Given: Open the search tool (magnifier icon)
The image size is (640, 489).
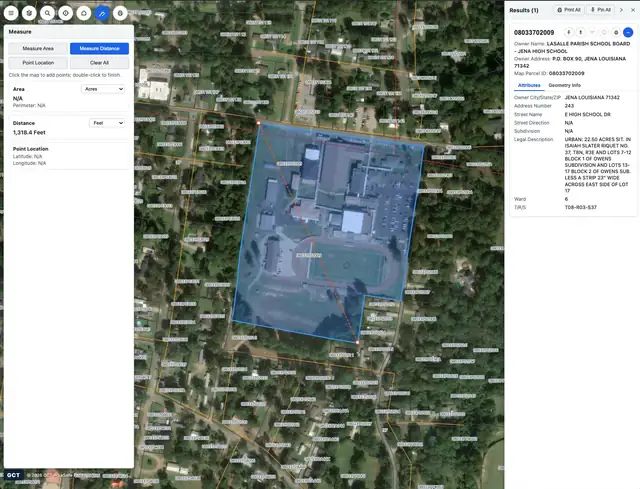Looking at the screenshot, I should coord(47,13).
